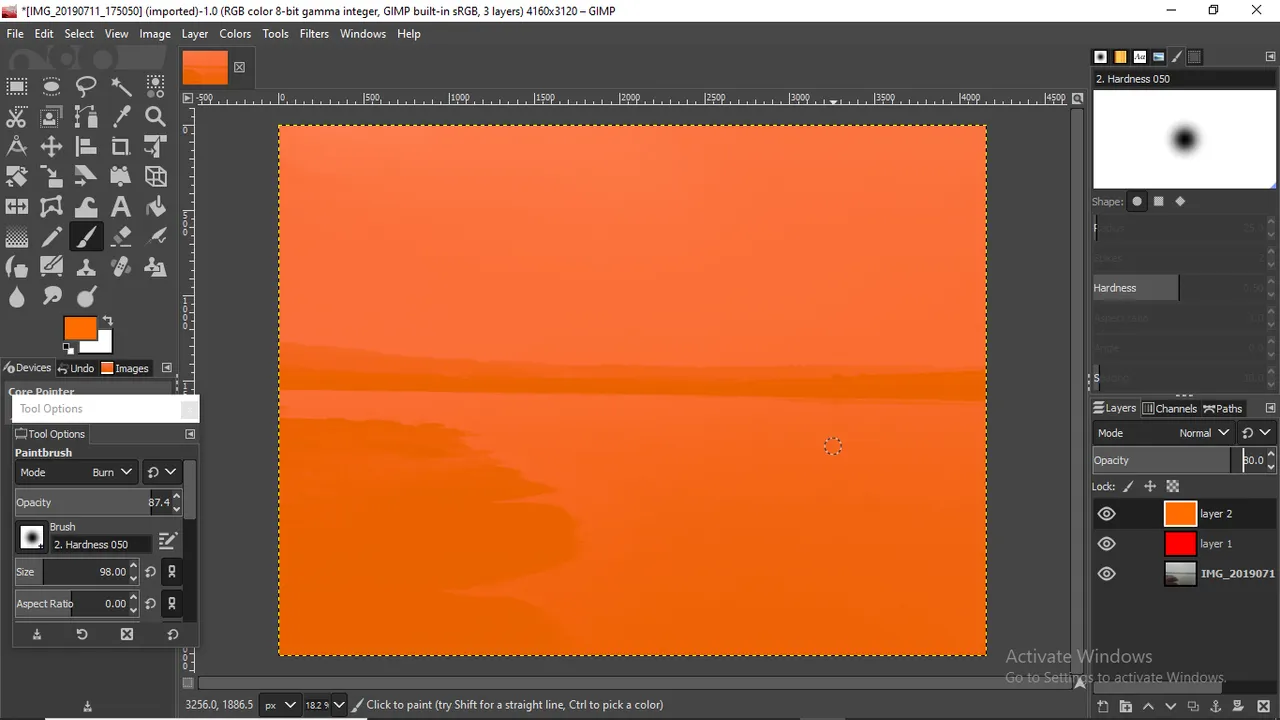Select the Crop tool
The height and width of the screenshot is (720, 1280).
pos(121,147)
